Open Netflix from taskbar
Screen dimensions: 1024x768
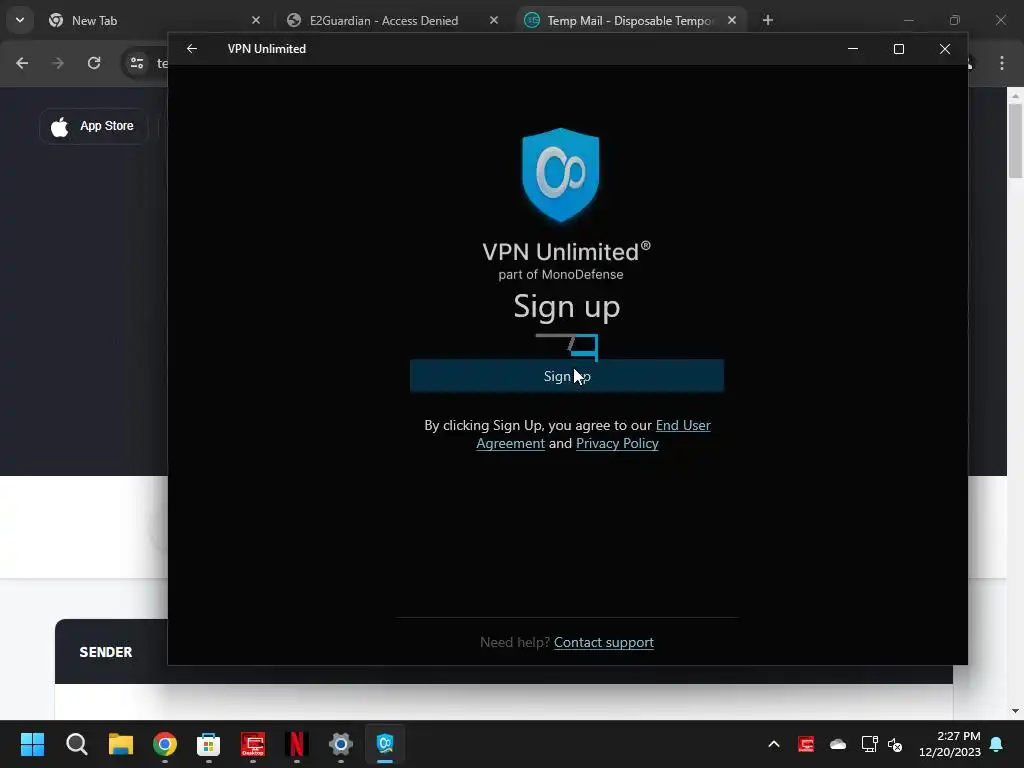[296, 744]
